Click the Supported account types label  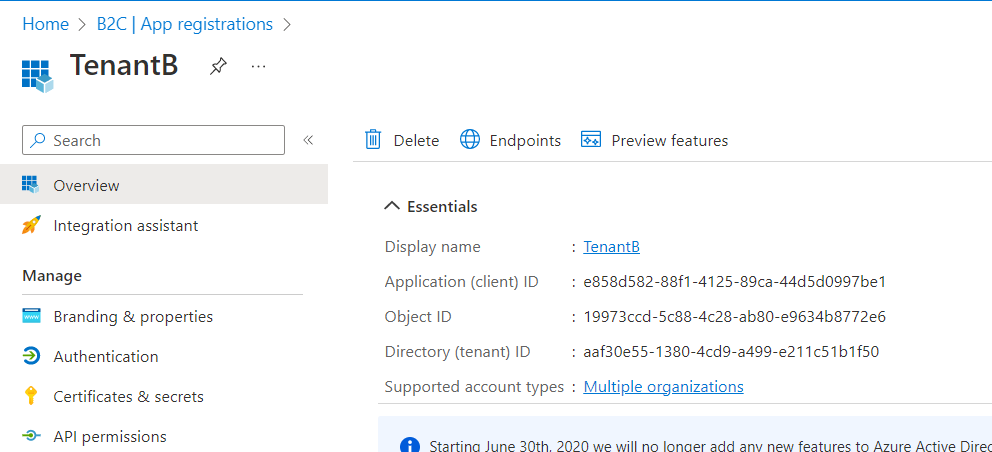click(x=474, y=386)
